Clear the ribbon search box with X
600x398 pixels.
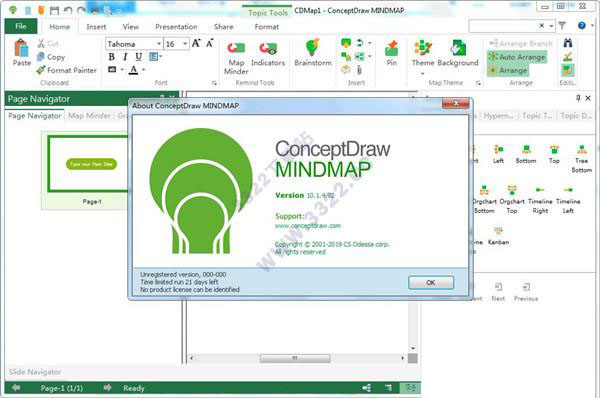[x=541, y=26]
